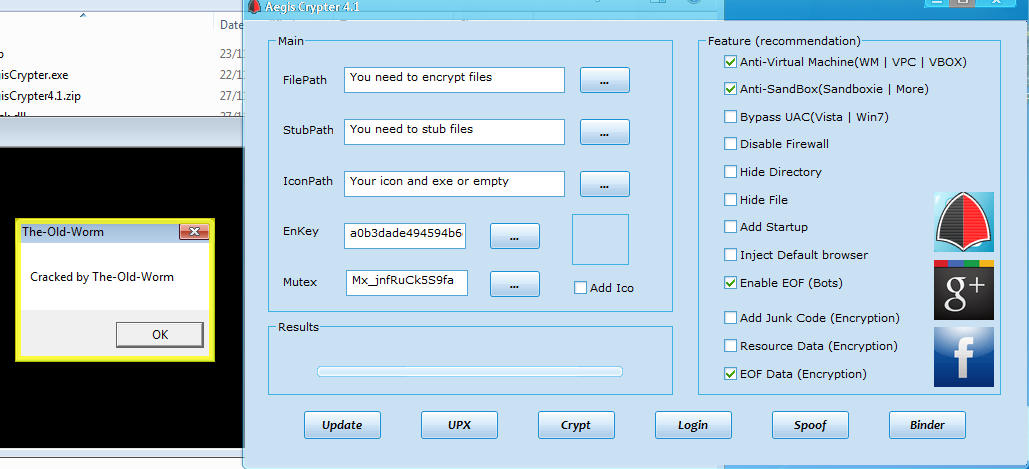This screenshot has height=469, width=1029.
Task: Generate Mutex with its ellipsis button
Action: coord(514,284)
